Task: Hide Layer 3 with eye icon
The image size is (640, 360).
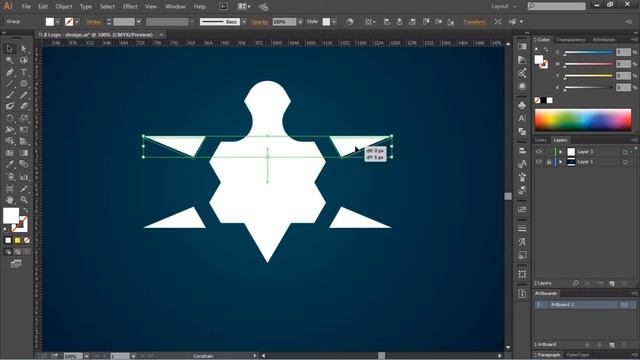Action: point(539,151)
